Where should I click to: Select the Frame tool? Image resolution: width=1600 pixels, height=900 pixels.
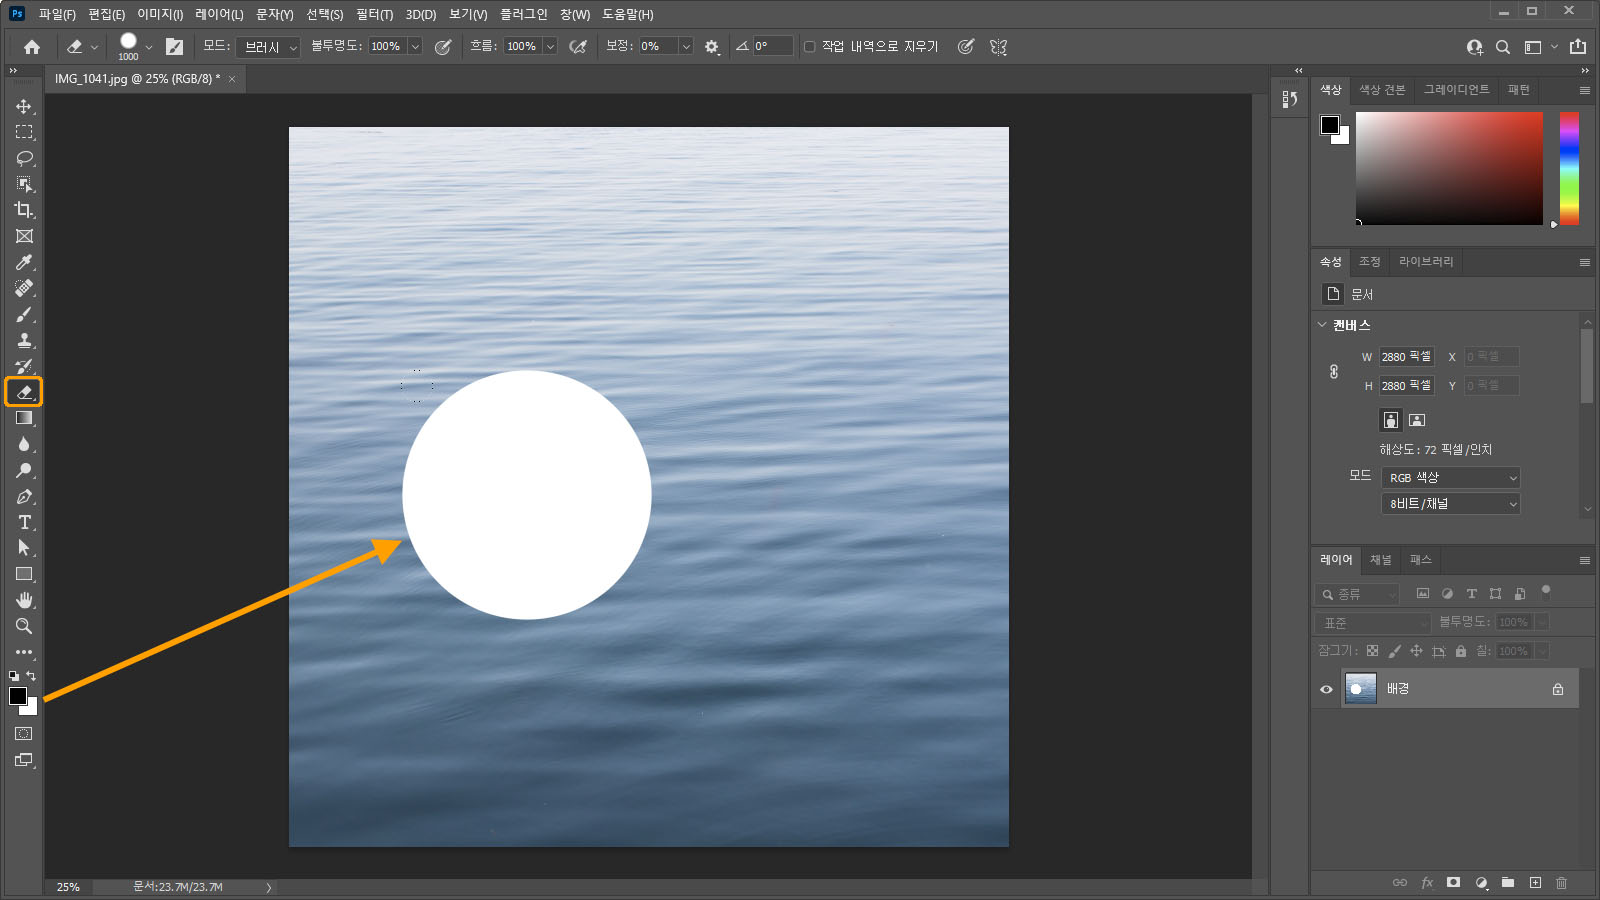click(24, 236)
